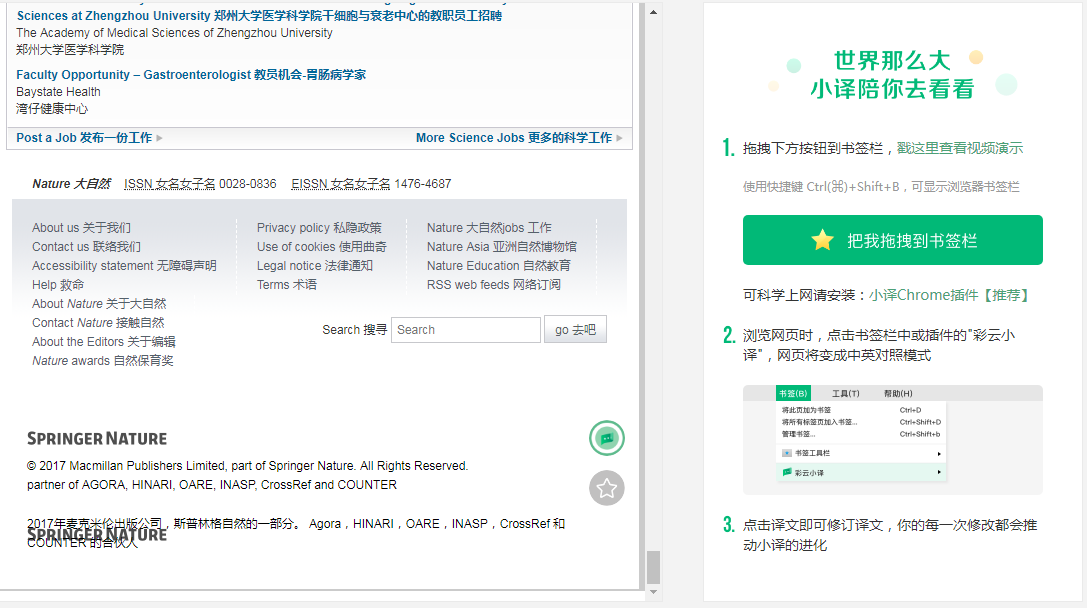Open Nature jobs footer link
Image resolution: width=1087 pixels, height=608 pixels.
[489, 227]
